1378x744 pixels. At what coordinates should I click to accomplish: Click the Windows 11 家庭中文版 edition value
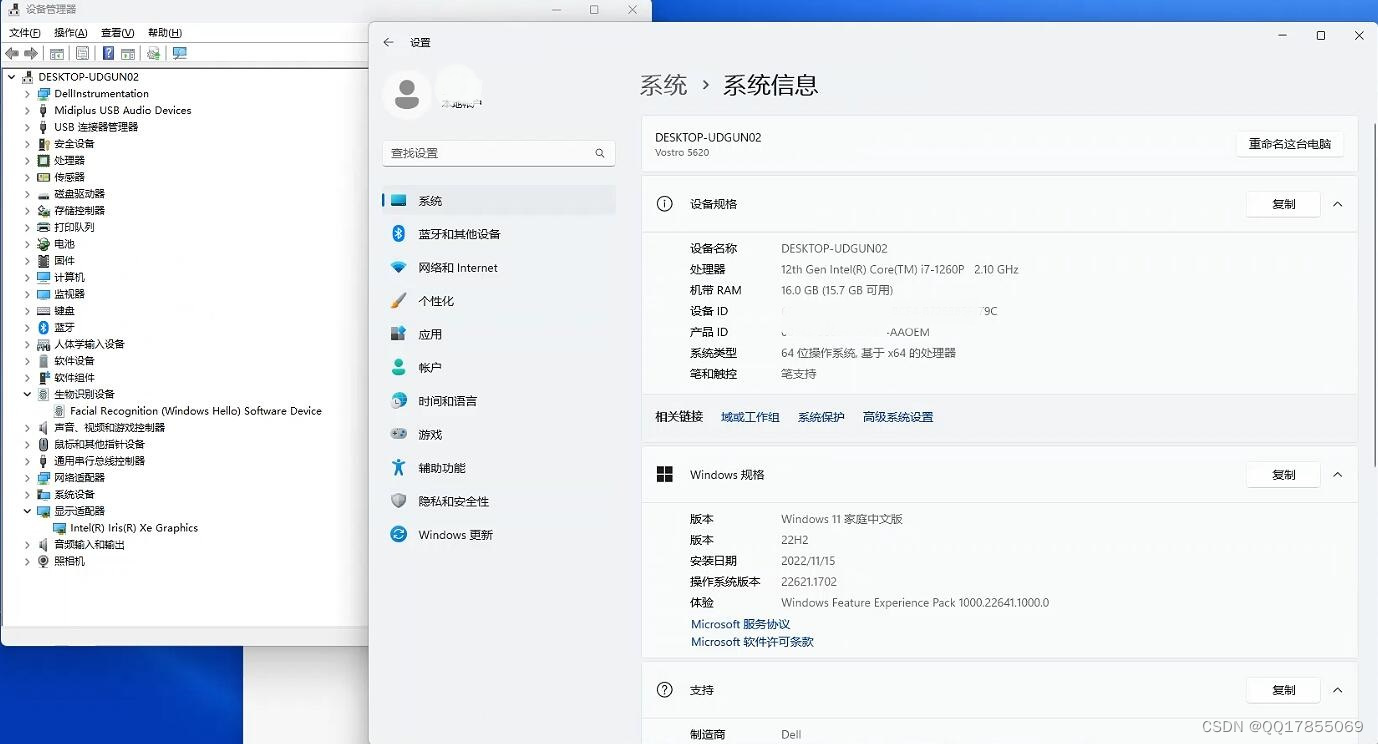(x=841, y=519)
